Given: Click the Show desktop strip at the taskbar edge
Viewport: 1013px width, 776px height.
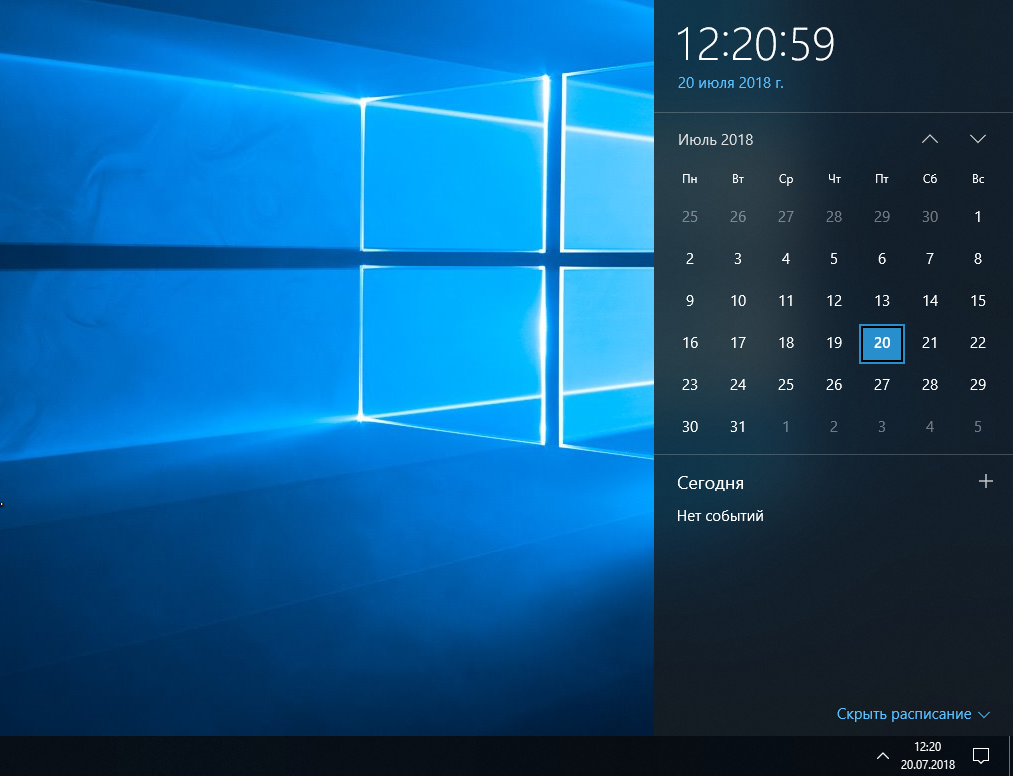Looking at the screenshot, I should pyautogui.click(x=1009, y=755).
